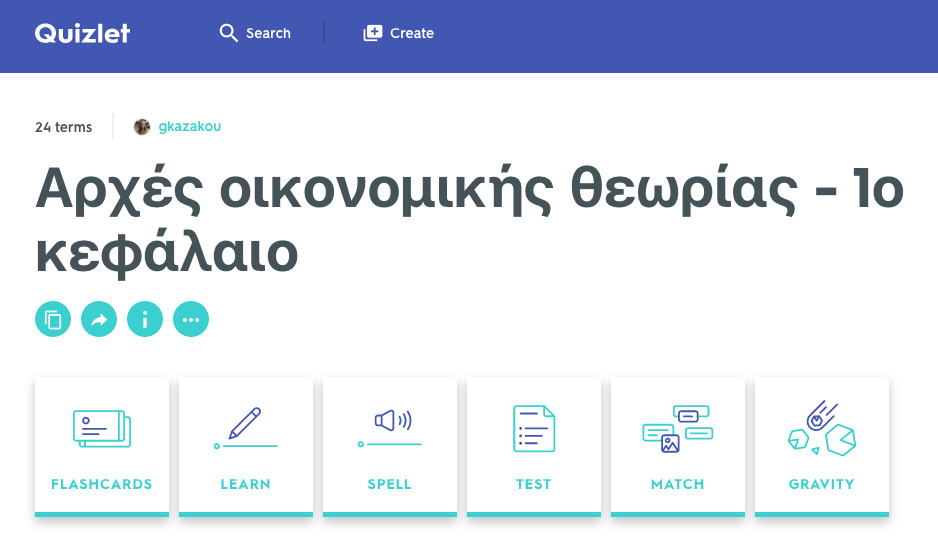
Task: Open gkazakou's profile link
Action: pos(190,126)
